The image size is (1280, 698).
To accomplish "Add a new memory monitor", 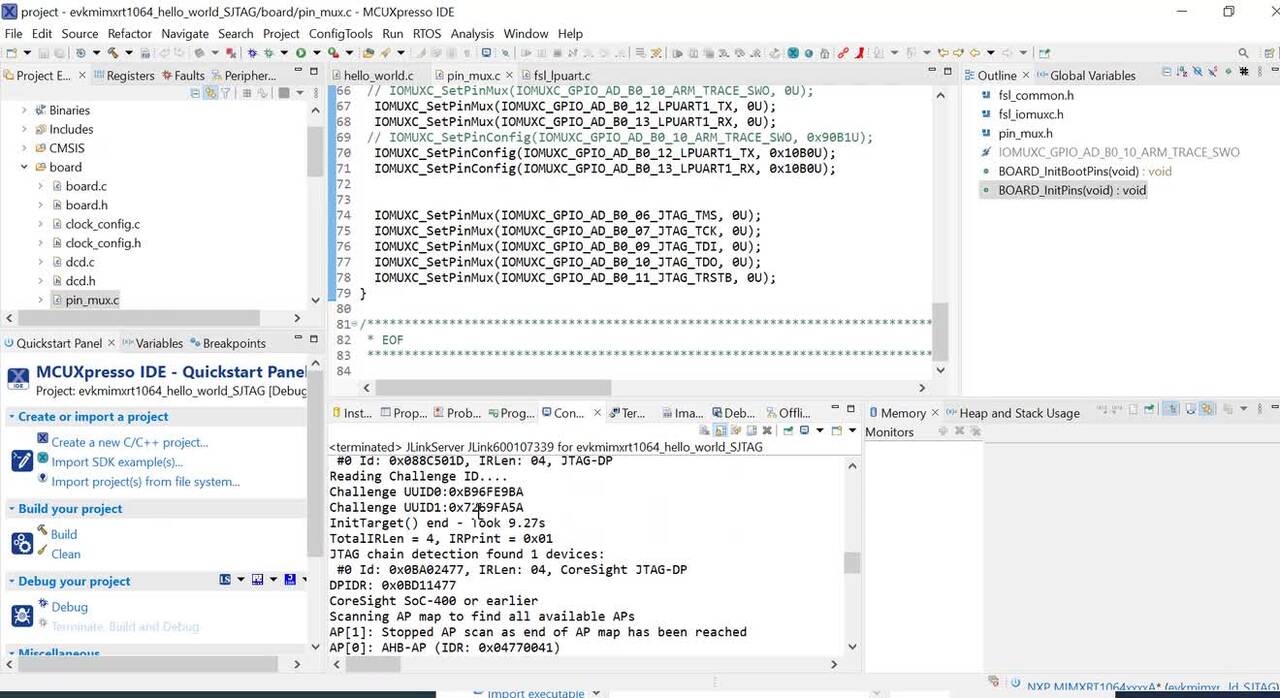I will click(943, 432).
